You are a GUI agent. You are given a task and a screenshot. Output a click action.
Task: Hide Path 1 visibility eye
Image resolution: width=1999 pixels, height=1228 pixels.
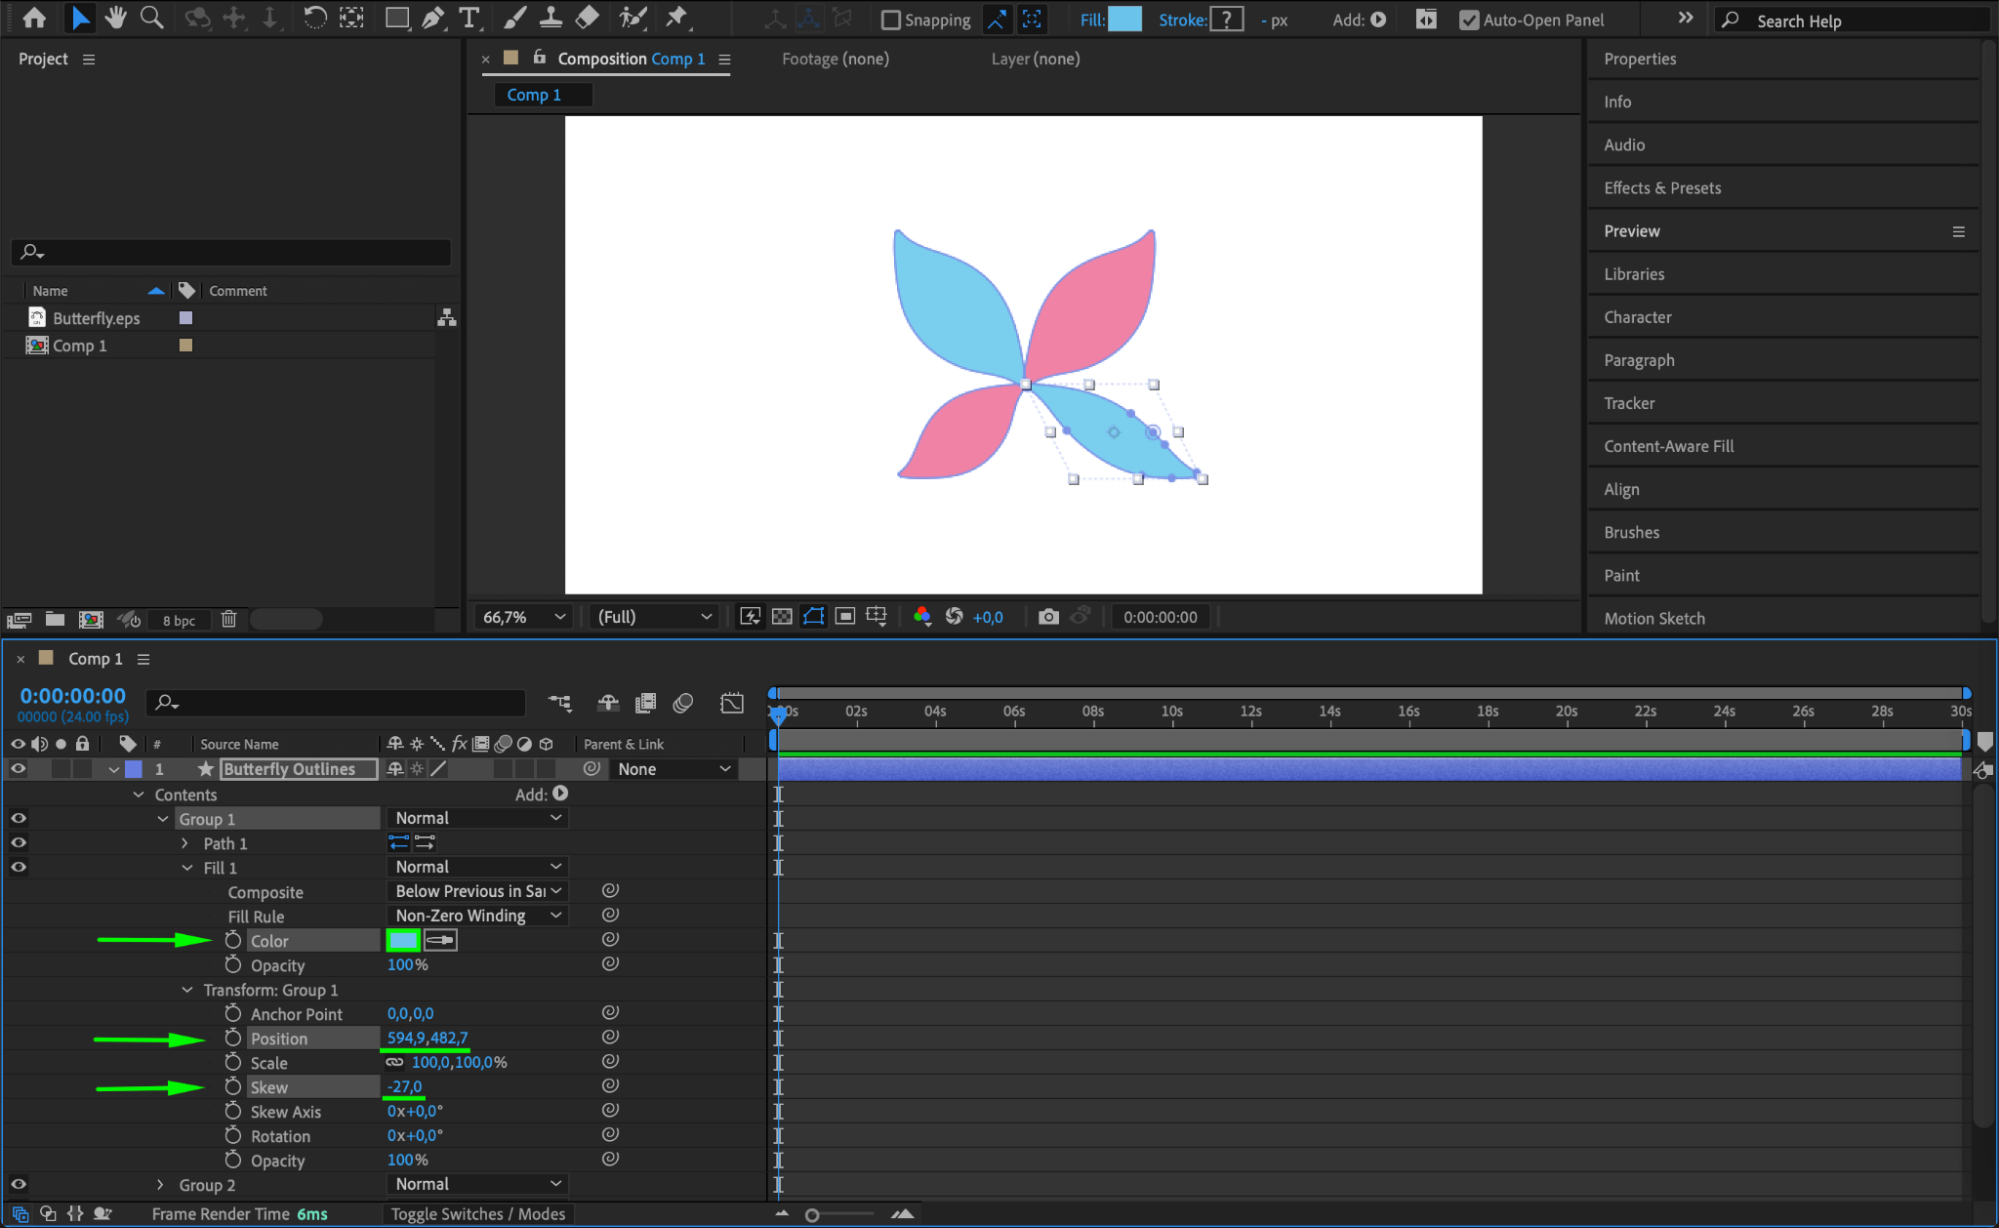click(18, 843)
